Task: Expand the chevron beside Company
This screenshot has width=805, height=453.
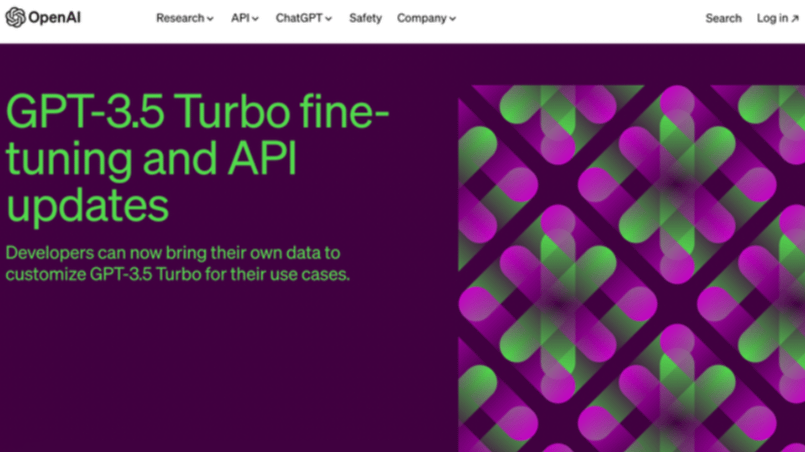Action: (x=452, y=19)
